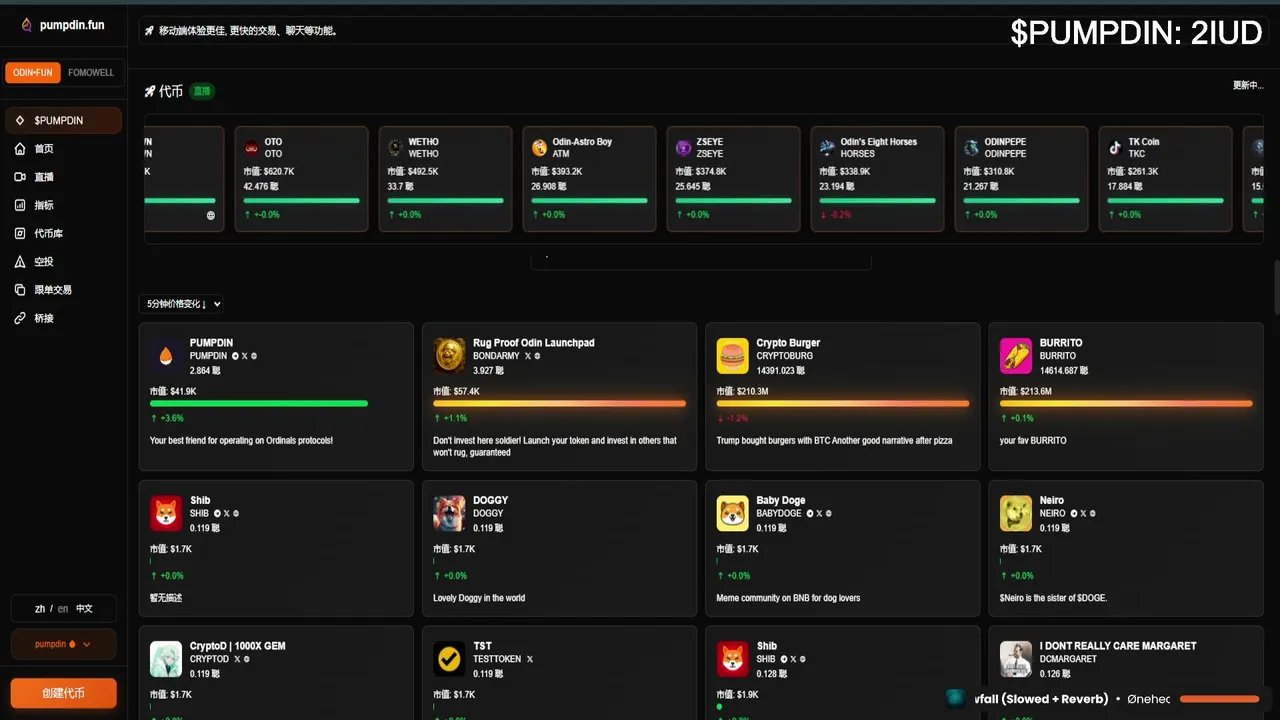Screen dimensions: 1280x720
Task: Open the token library icon 代币库
Action: pos(20,233)
